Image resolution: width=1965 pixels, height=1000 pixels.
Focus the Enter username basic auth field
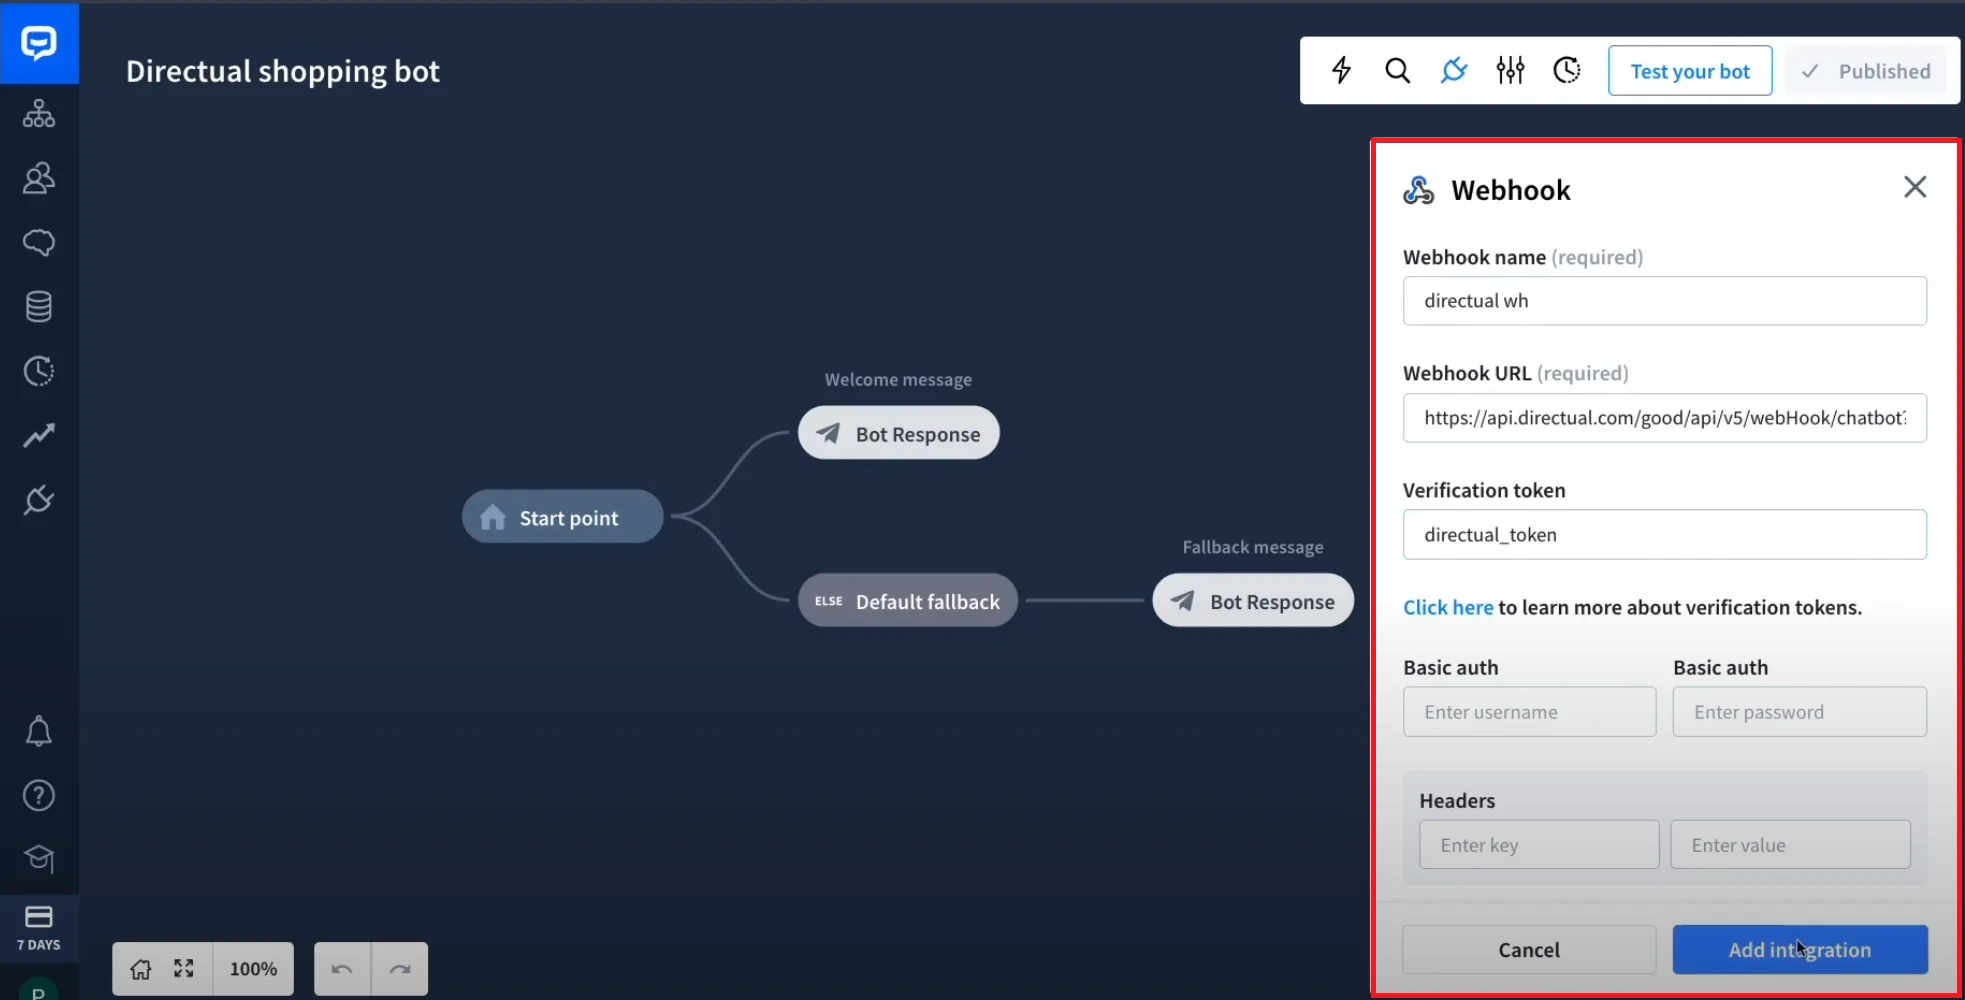(x=1528, y=712)
